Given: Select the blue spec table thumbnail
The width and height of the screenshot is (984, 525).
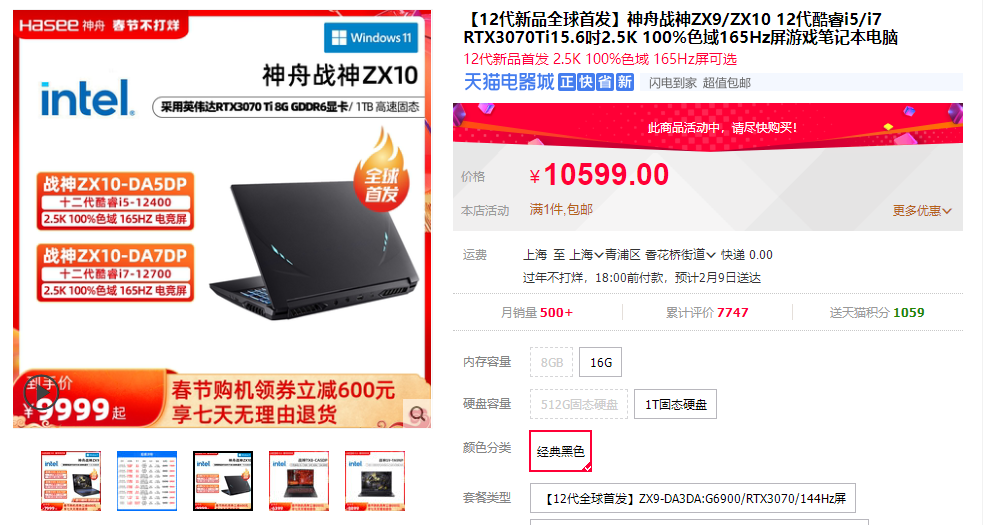Looking at the screenshot, I should click(x=147, y=480).
